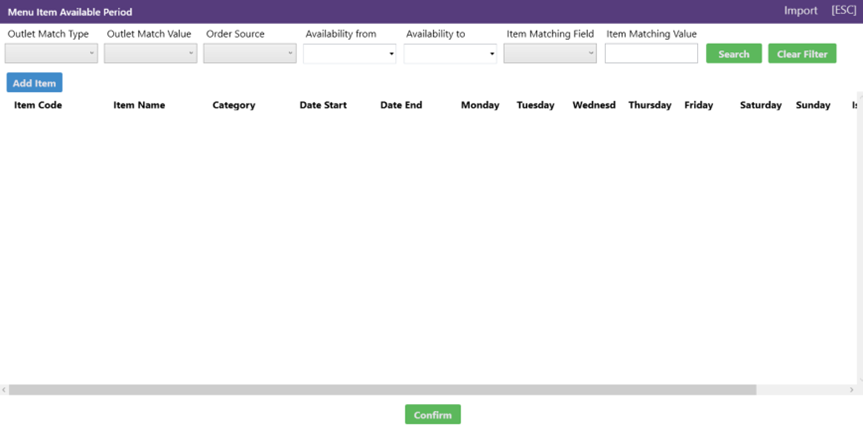The height and width of the screenshot is (427, 863).
Task: Close the dialog with the [ESC] link
Action: [843, 11]
